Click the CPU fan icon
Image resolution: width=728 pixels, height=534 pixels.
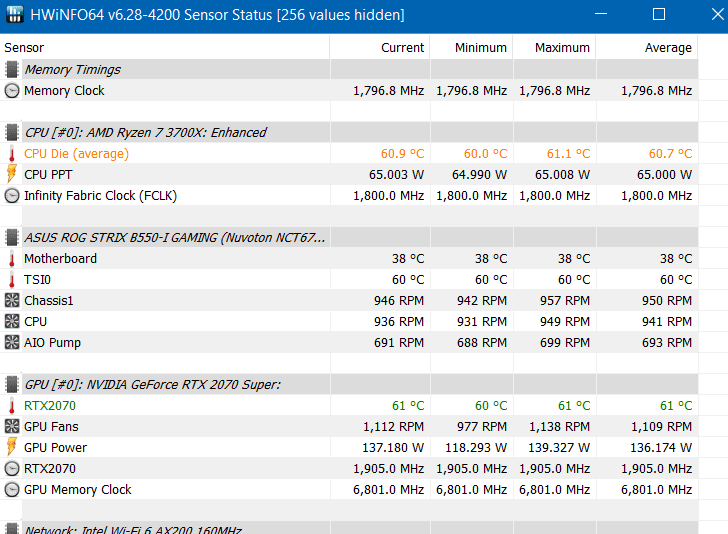tap(12, 321)
